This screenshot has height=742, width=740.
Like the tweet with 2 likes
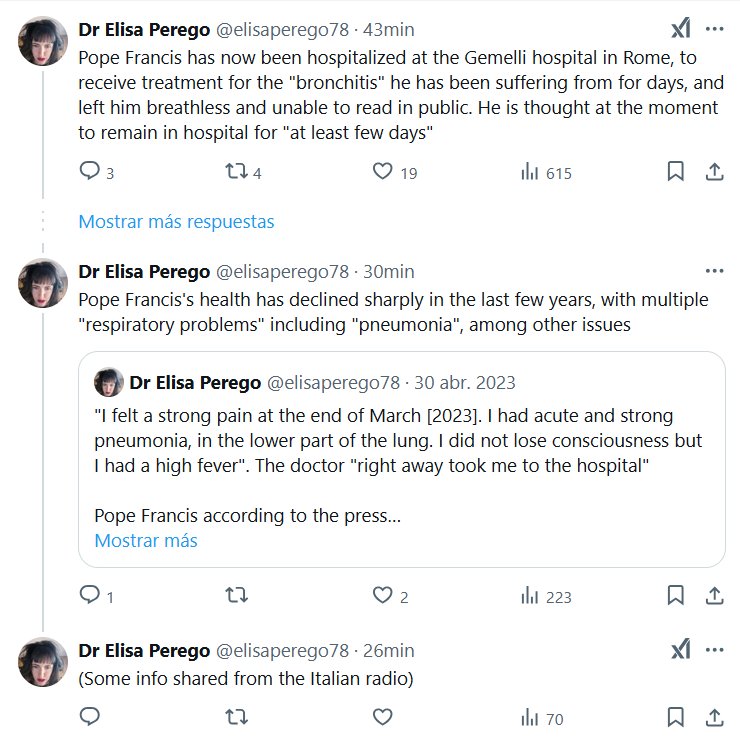[382, 596]
